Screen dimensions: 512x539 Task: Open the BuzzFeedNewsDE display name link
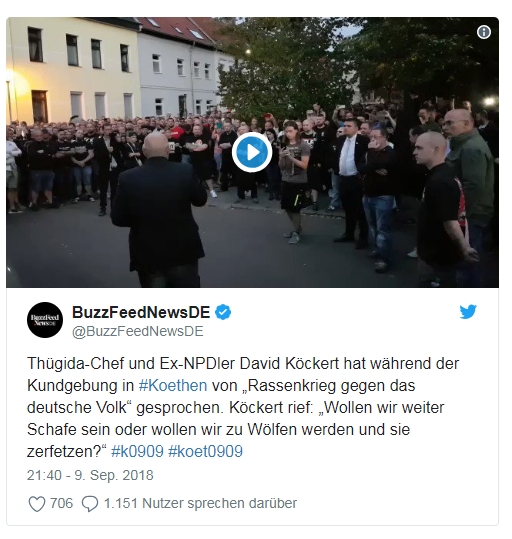[x=141, y=312]
